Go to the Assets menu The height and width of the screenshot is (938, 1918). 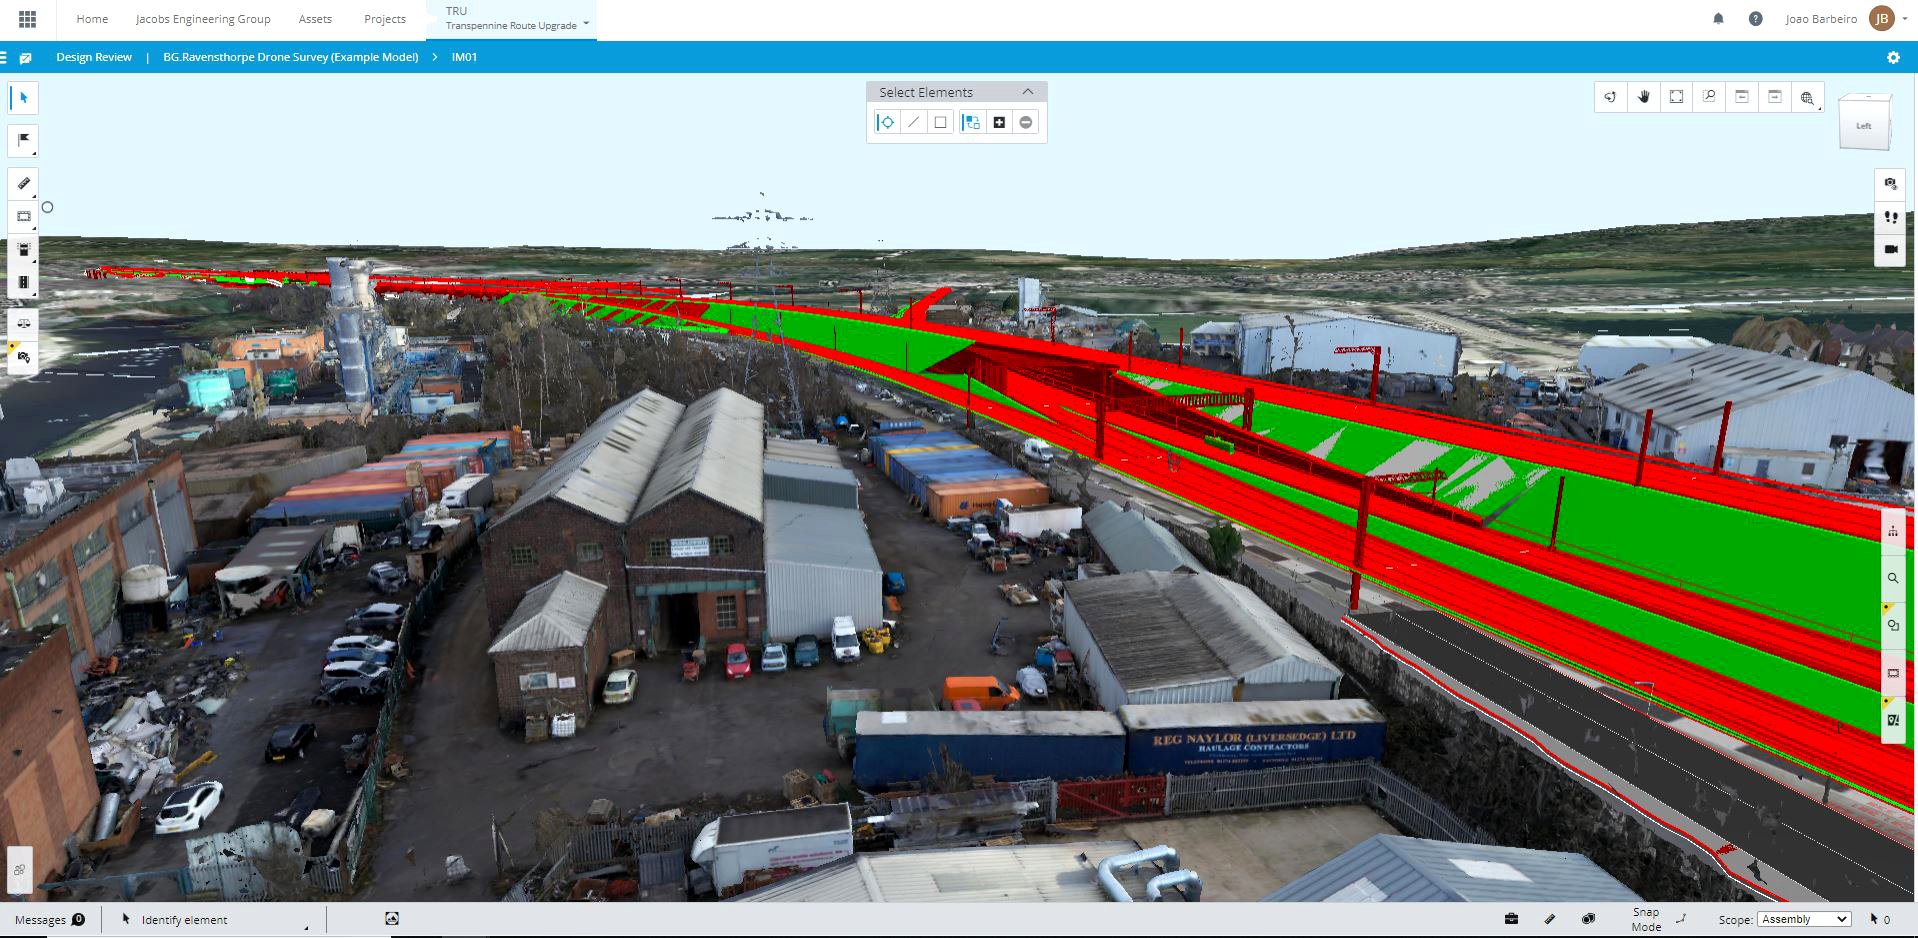(x=315, y=19)
